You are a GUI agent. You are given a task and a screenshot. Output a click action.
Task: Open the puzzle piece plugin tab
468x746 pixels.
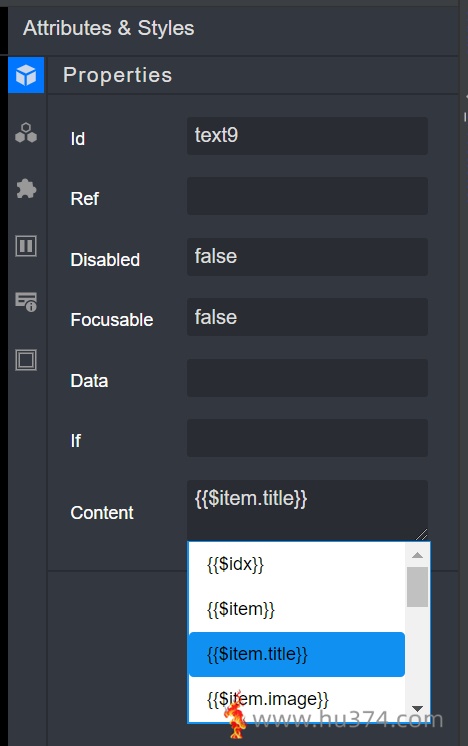(26, 189)
